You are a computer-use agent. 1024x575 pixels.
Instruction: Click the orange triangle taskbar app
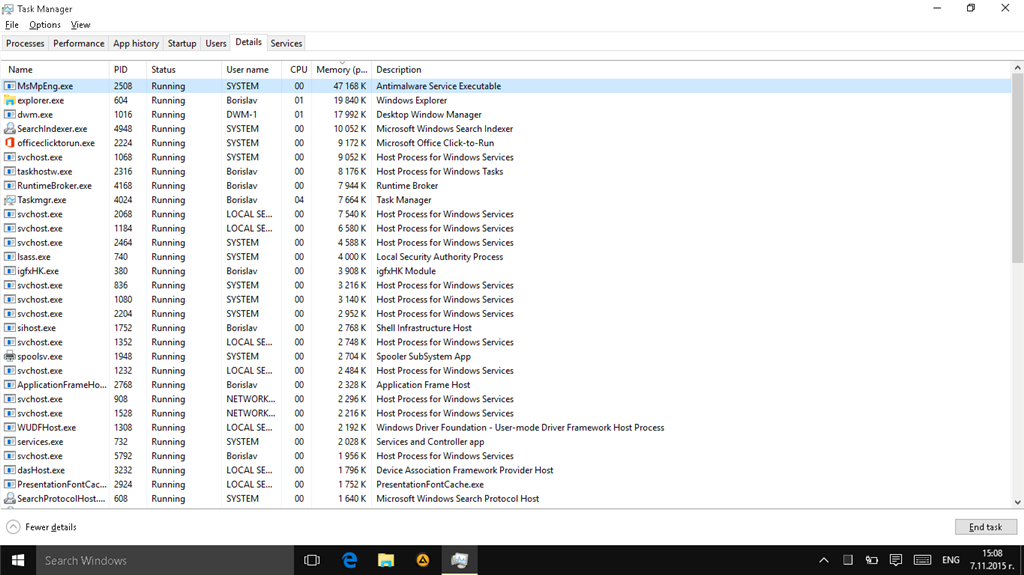[x=423, y=560]
